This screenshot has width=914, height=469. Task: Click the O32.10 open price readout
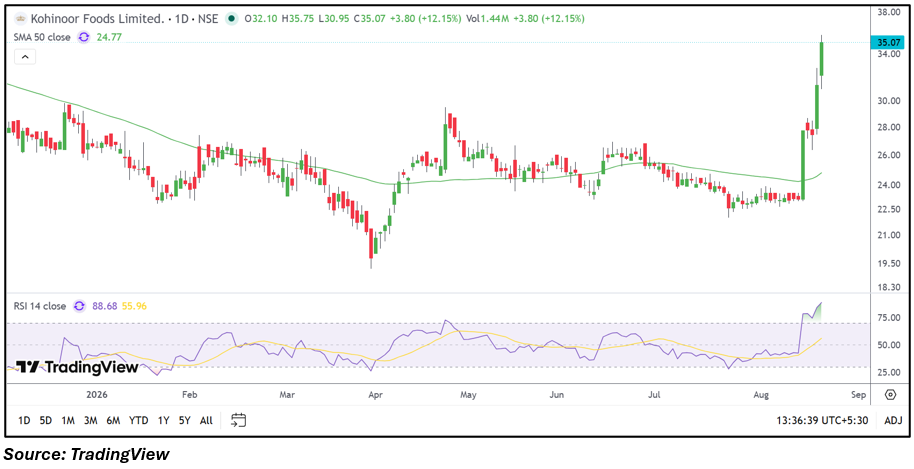[262, 19]
